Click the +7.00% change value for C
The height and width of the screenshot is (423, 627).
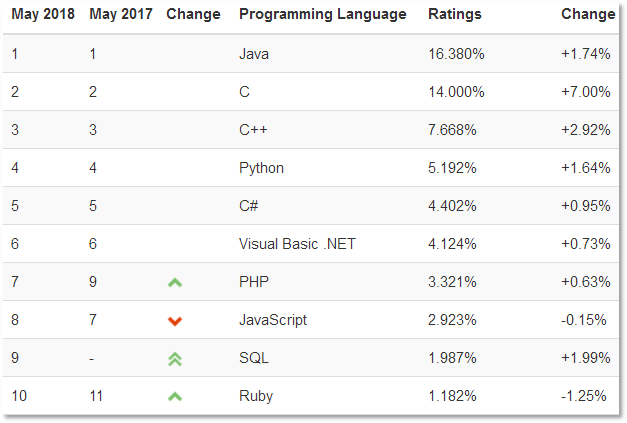click(x=585, y=92)
